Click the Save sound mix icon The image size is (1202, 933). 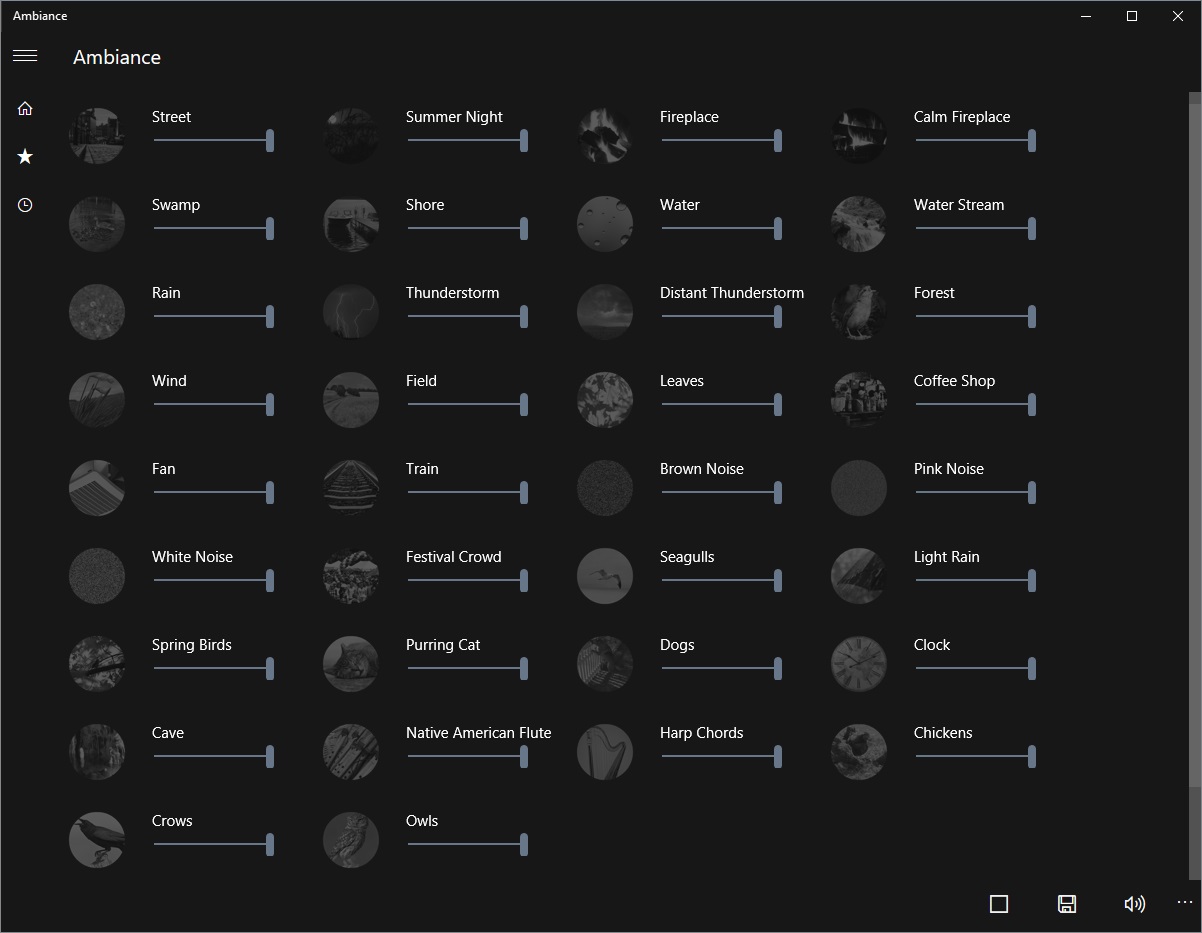tap(1066, 904)
